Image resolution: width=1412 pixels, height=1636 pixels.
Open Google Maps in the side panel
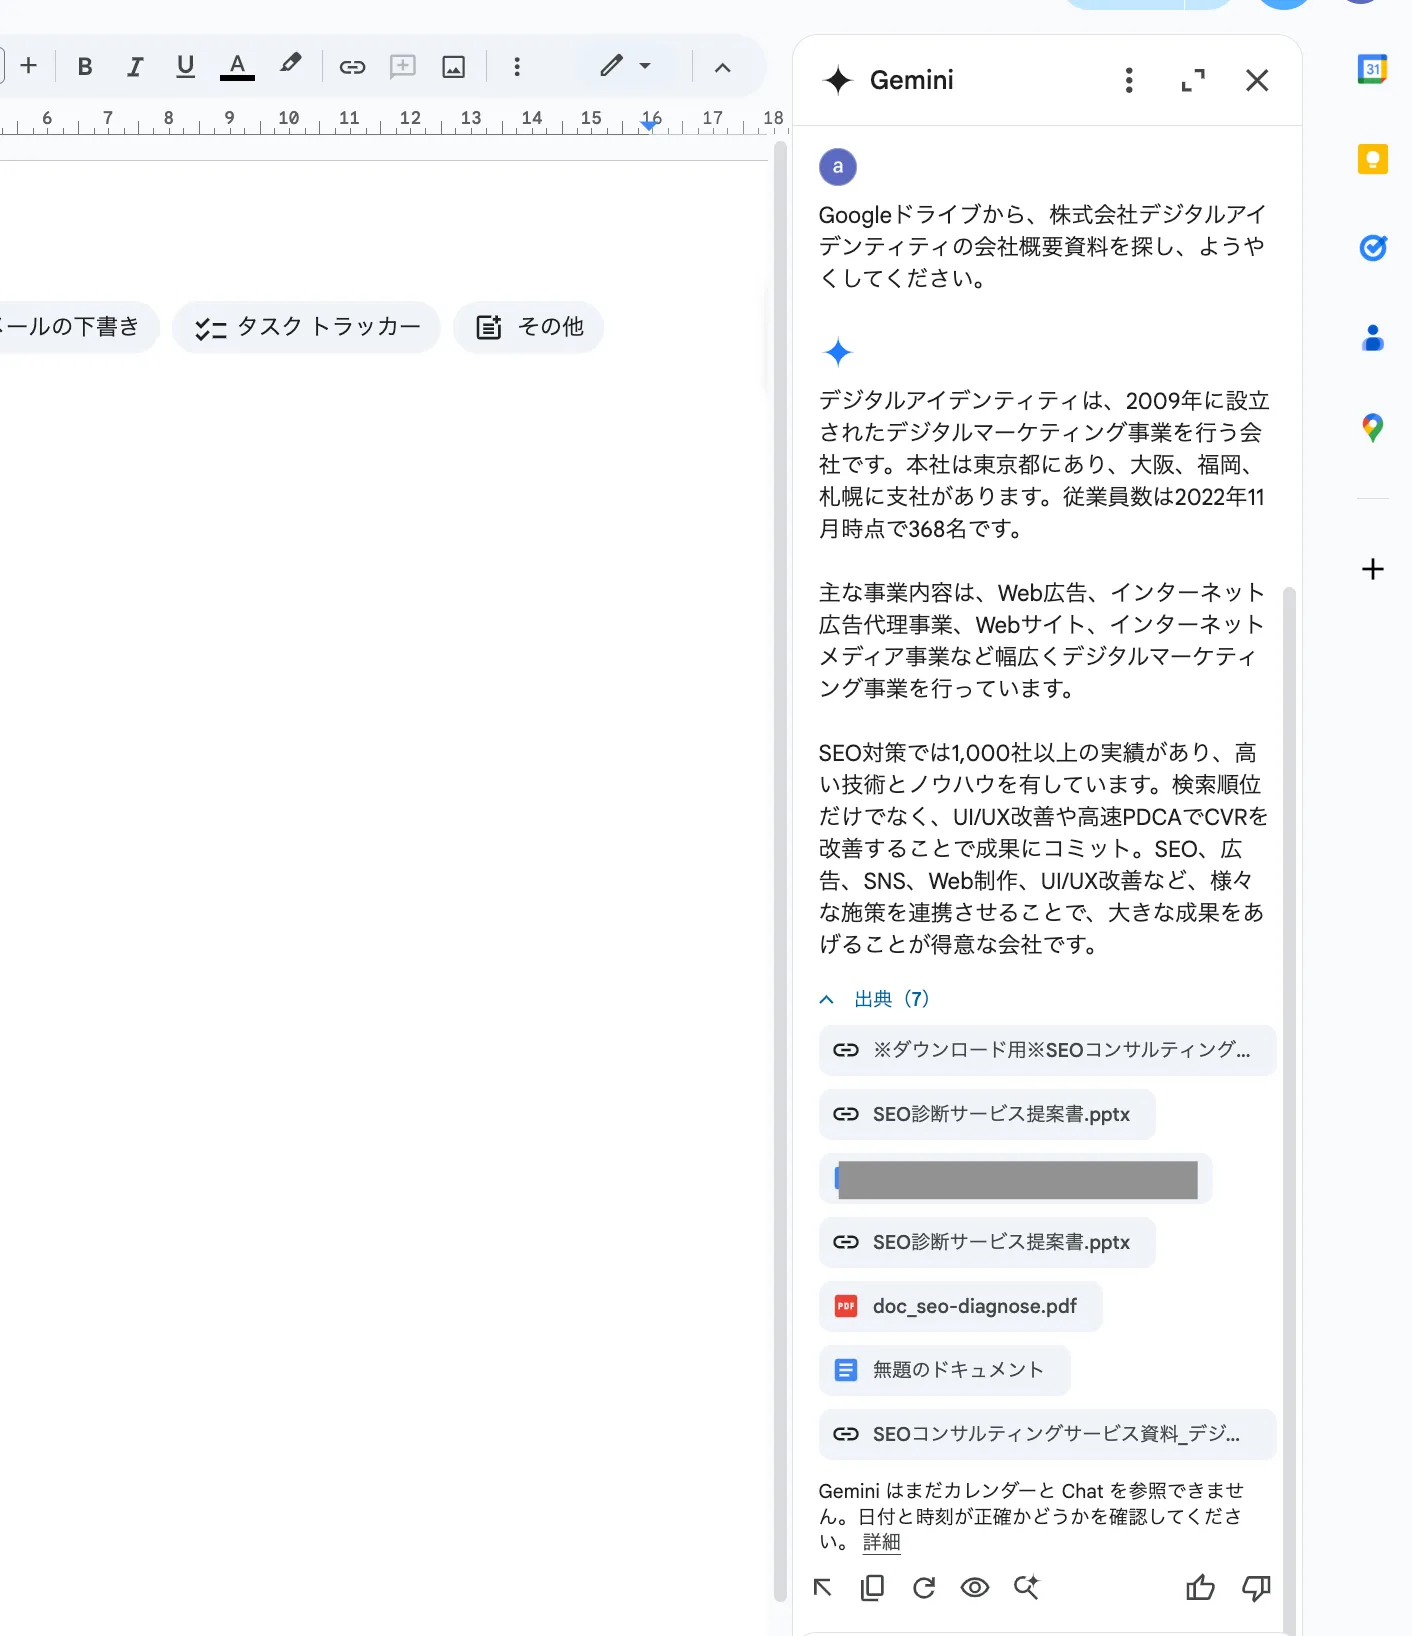[x=1372, y=428]
